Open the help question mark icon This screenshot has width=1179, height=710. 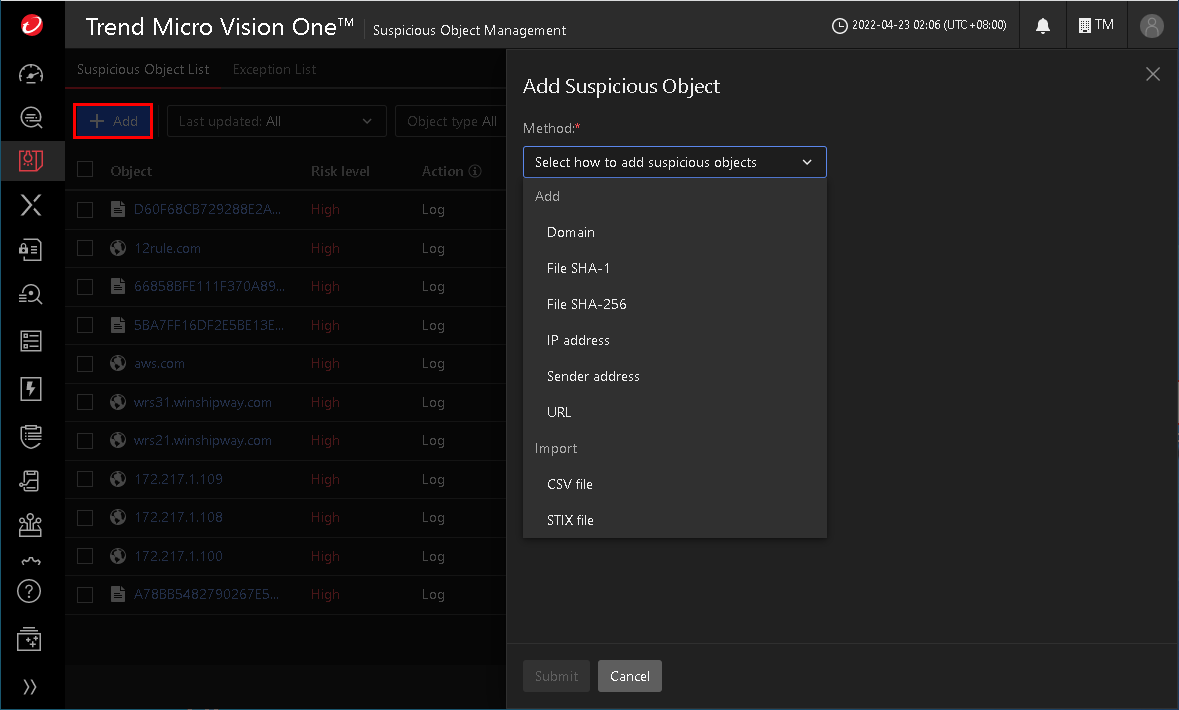coord(30,590)
